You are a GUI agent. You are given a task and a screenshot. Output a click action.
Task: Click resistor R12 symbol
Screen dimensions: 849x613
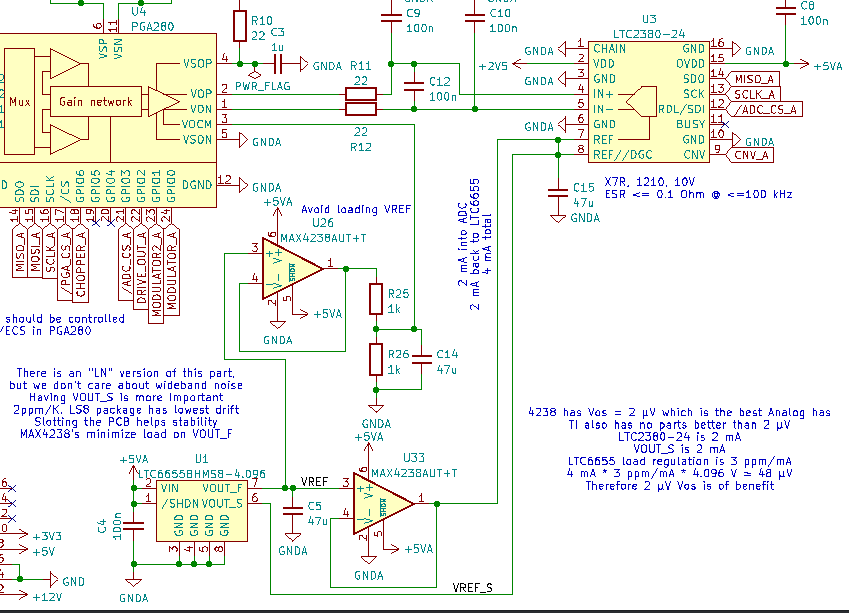(x=361, y=109)
